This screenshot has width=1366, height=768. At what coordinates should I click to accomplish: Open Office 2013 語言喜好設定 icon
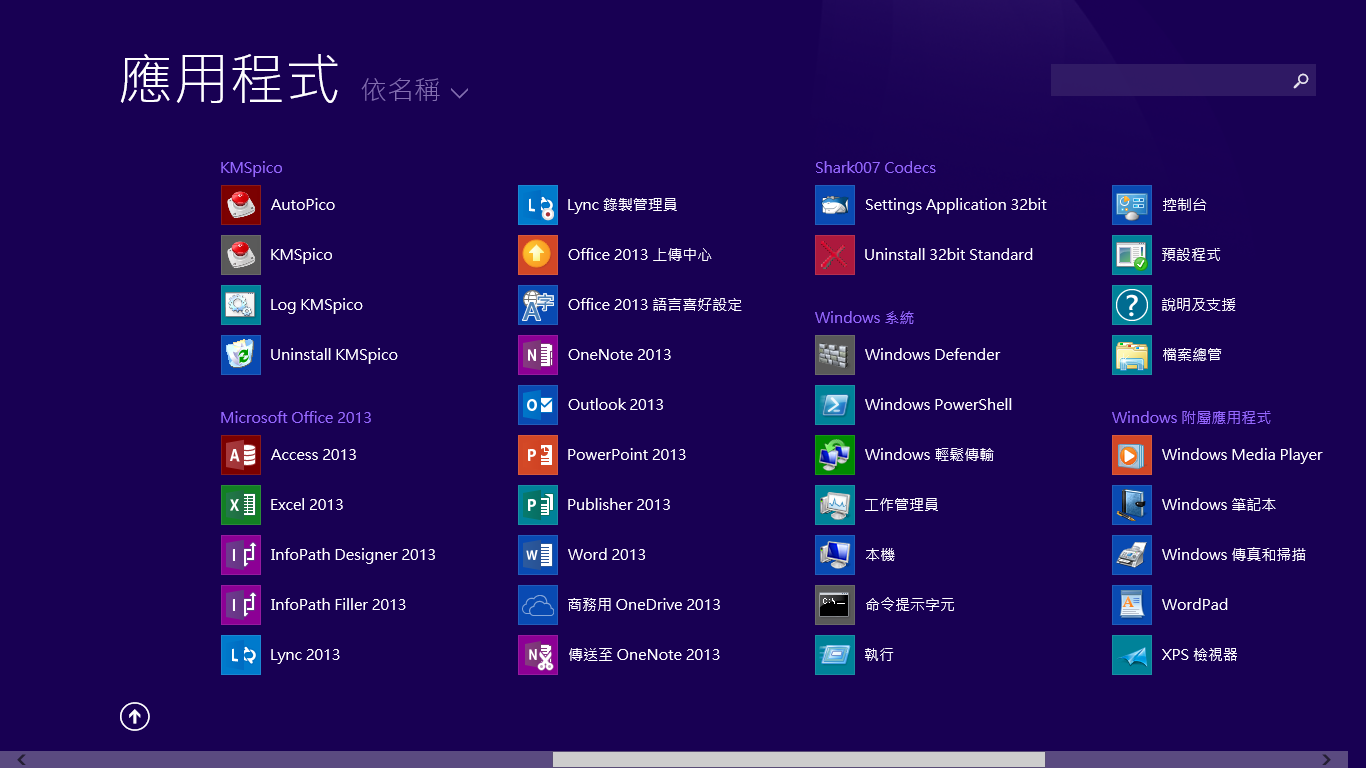[x=538, y=305]
